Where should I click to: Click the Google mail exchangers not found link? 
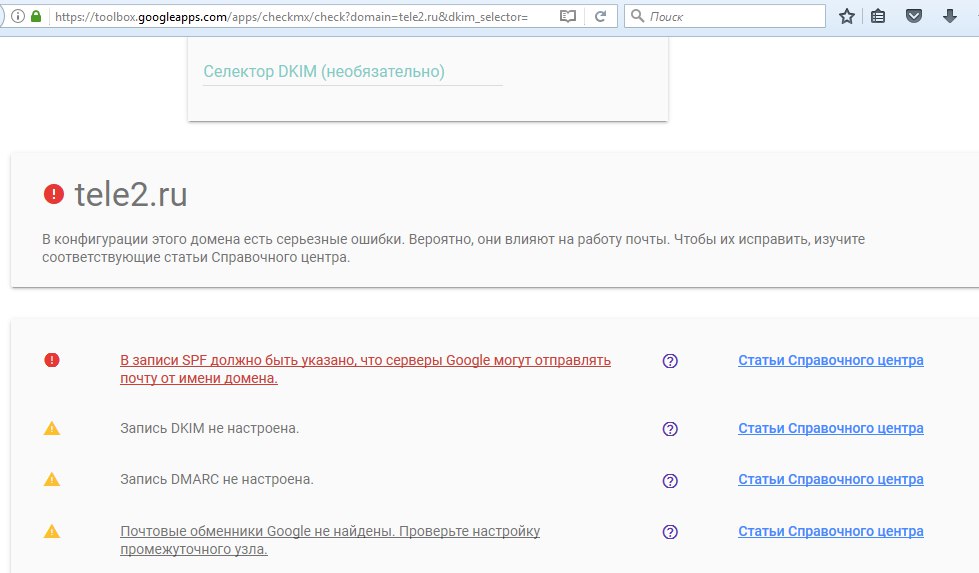(x=330, y=540)
